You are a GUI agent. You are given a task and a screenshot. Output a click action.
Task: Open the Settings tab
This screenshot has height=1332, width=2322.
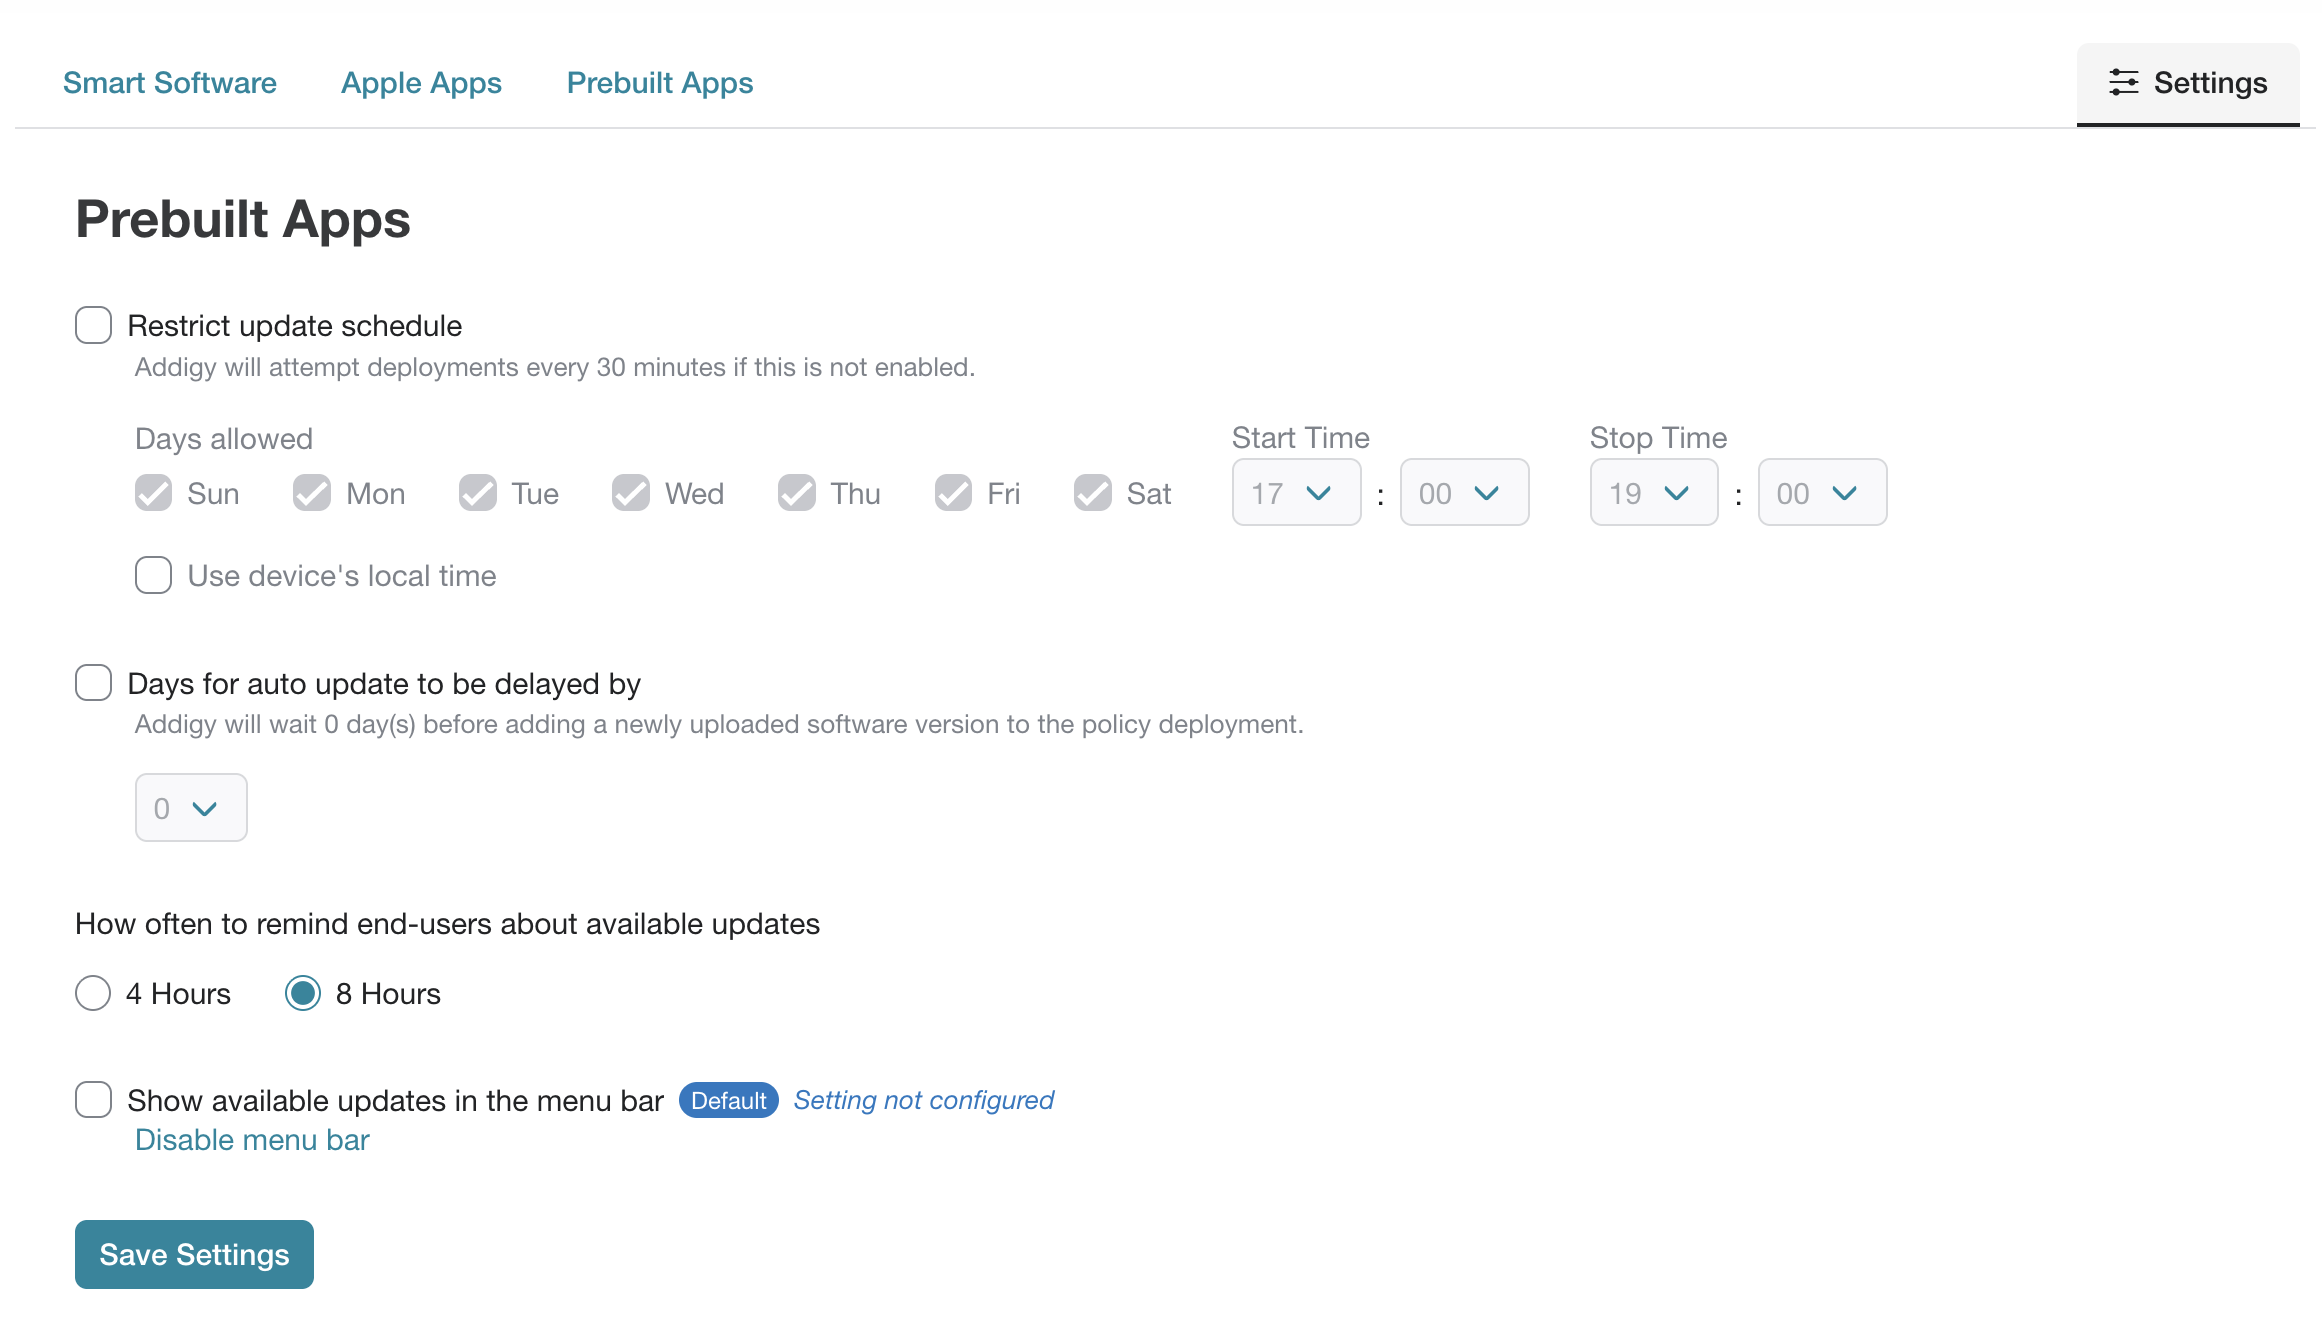click(x=2188, y=83)
